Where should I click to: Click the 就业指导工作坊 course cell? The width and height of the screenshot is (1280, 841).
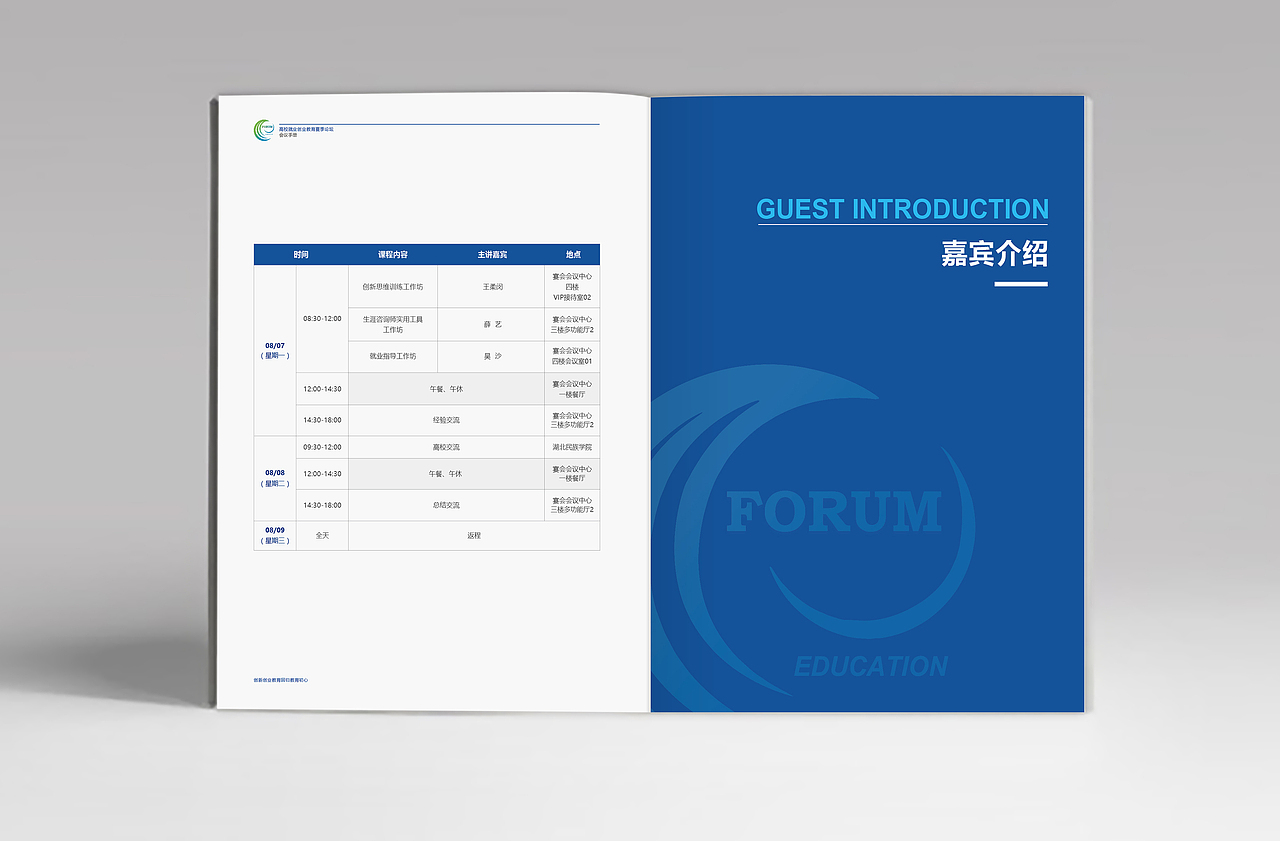point(393,356)
